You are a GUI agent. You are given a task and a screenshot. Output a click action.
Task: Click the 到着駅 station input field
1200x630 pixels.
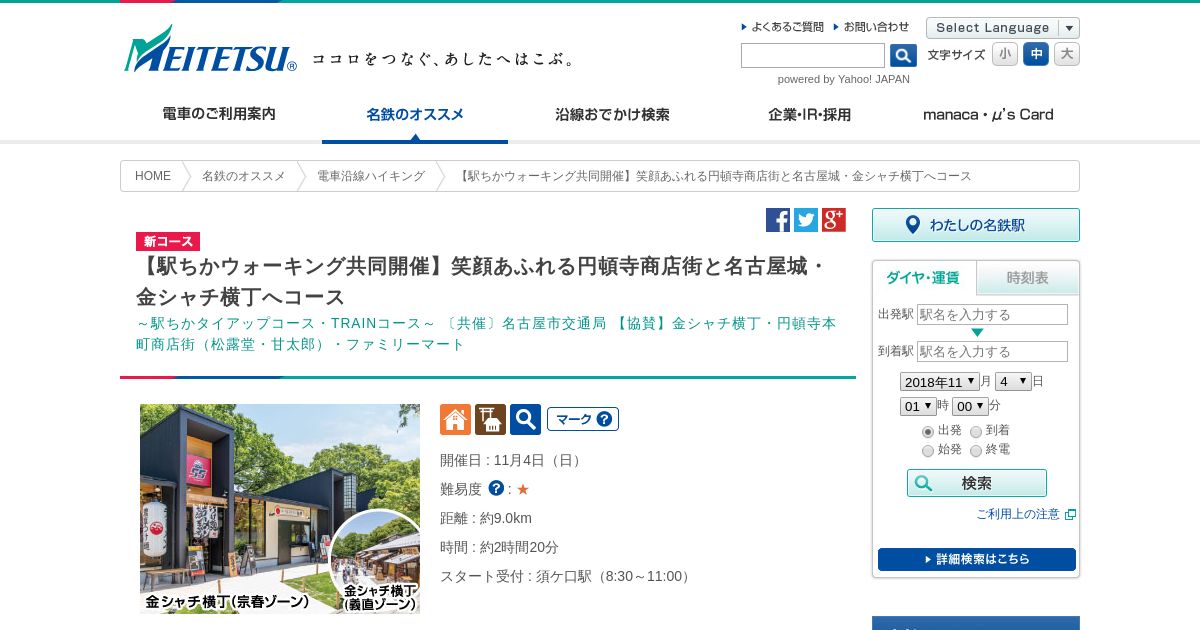(992, 352)
